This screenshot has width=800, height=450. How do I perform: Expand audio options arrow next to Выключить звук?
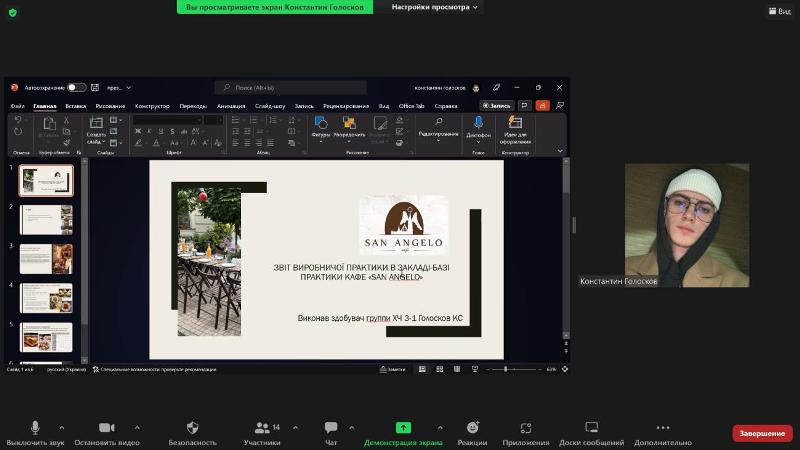[62, 428]
